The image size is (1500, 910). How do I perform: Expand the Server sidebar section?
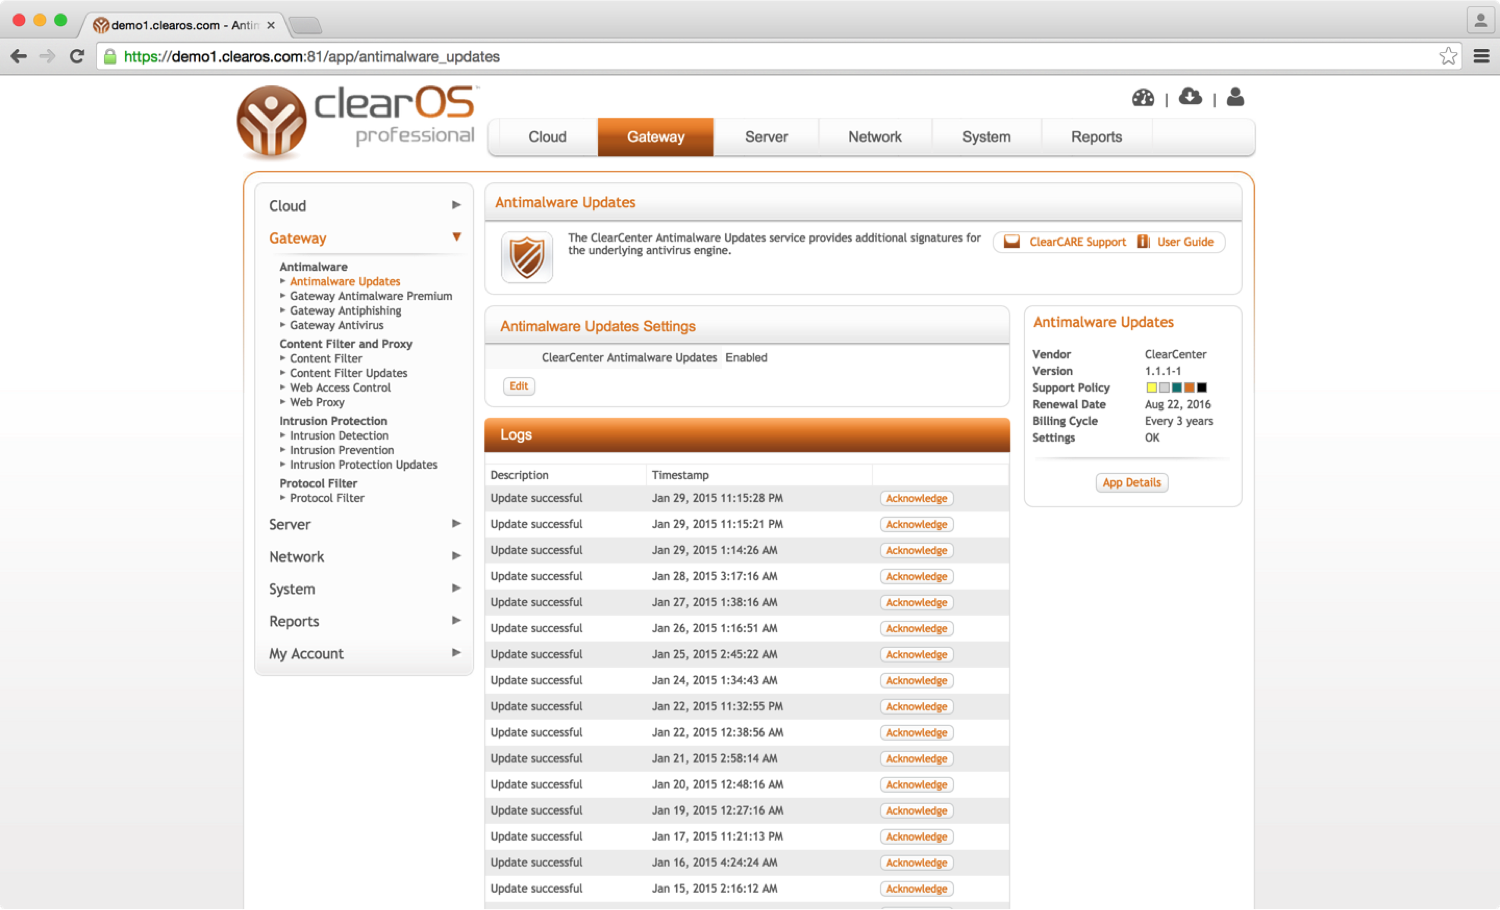365,525
